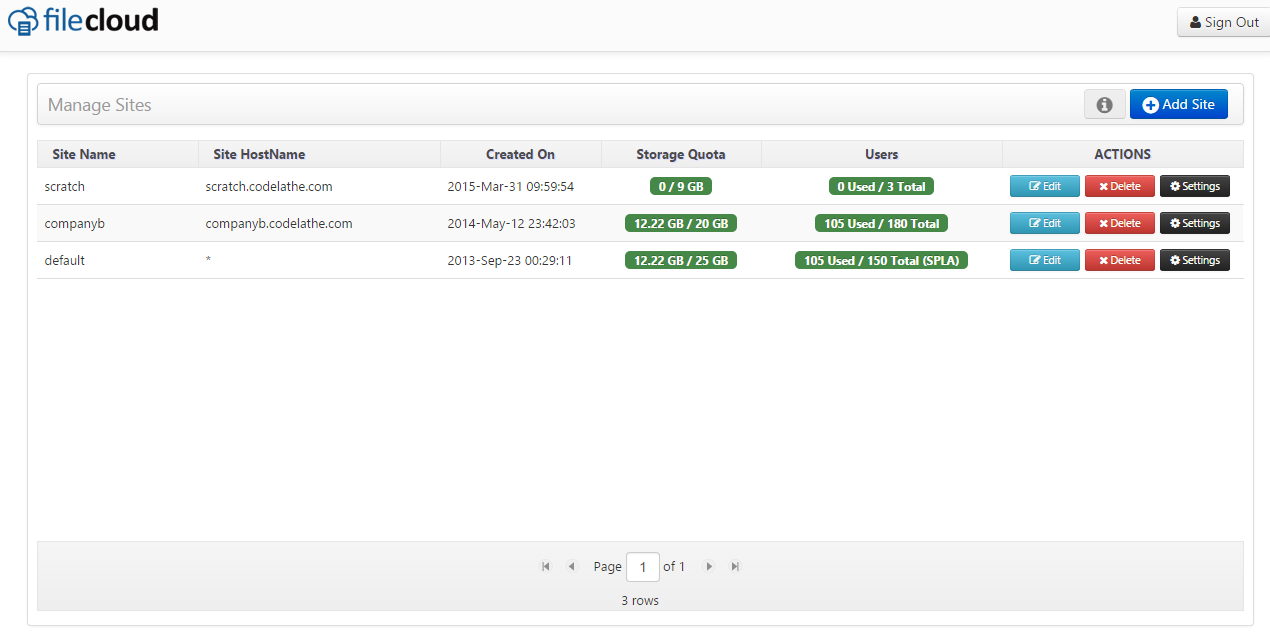
Task: Click the 'Manage Sites' panel title
Action: [100, 104]
